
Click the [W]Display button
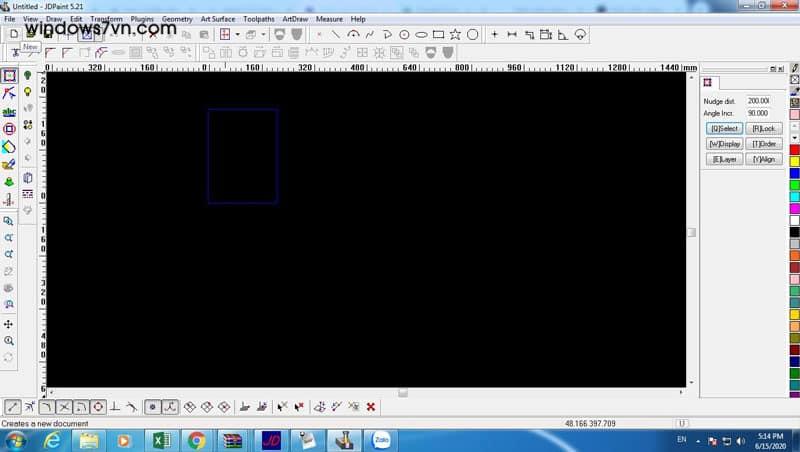(x=724, y=144)
